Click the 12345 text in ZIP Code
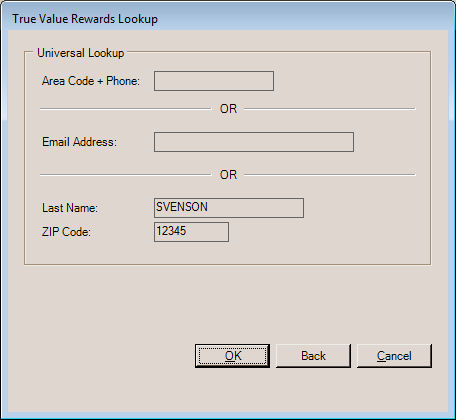 pyautogui.click(x=171, y=231)
